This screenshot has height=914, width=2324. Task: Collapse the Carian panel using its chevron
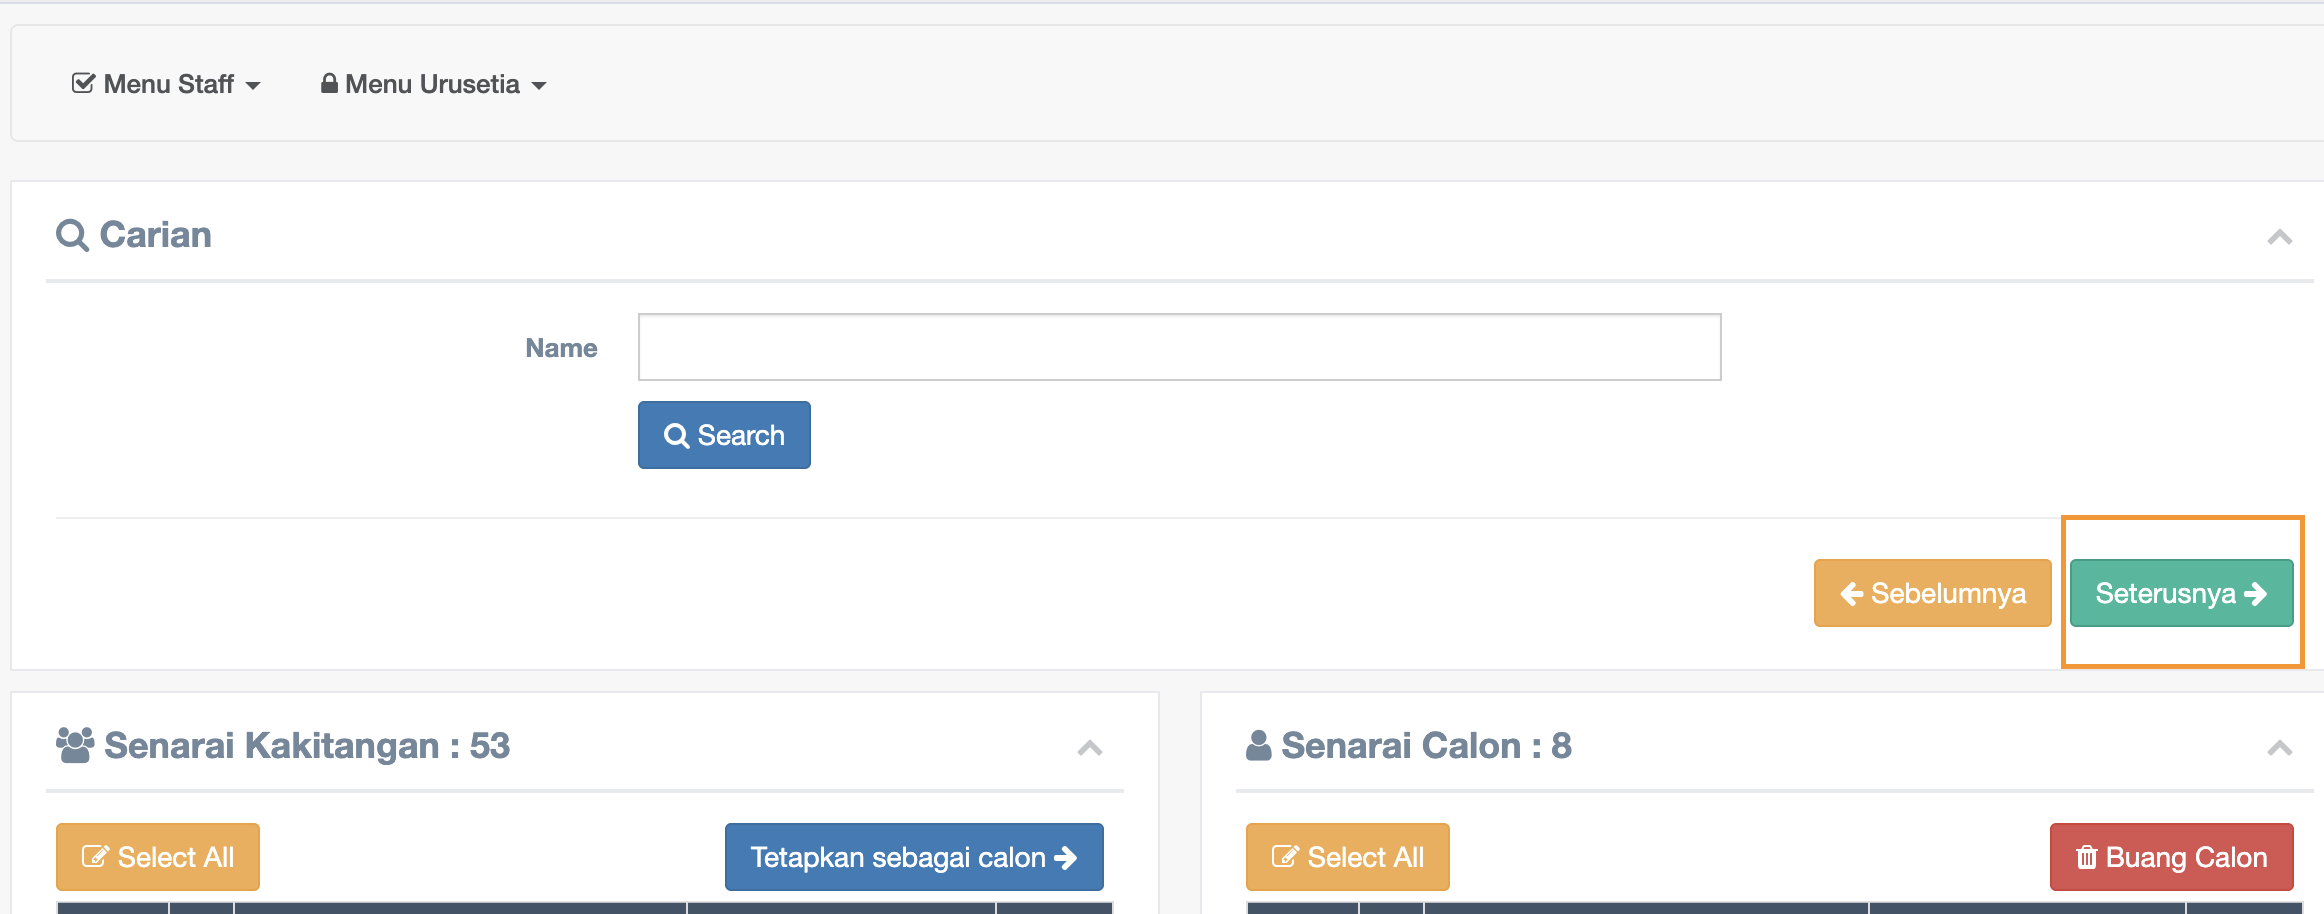2279,238
